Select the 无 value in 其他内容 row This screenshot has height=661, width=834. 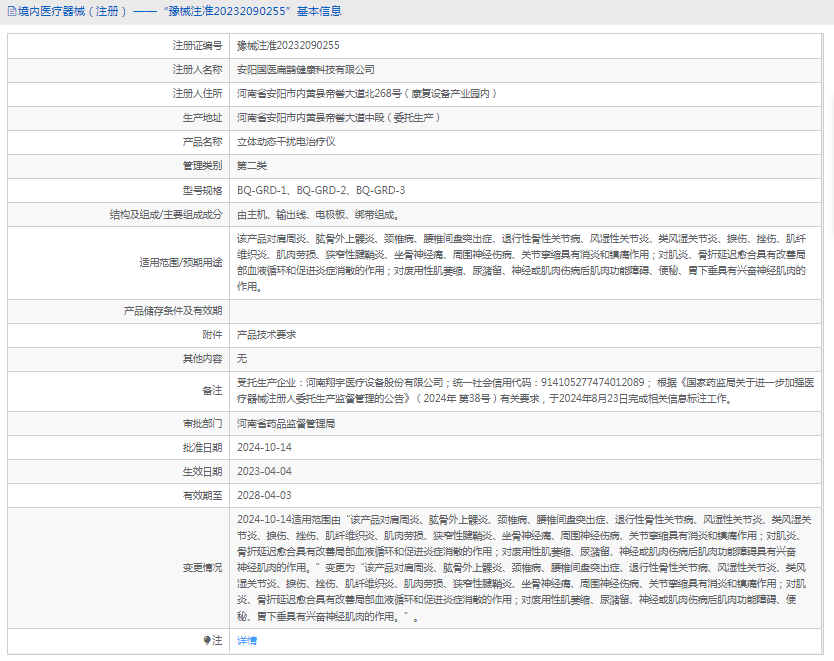pyautogui.click(x=242, y=359)
